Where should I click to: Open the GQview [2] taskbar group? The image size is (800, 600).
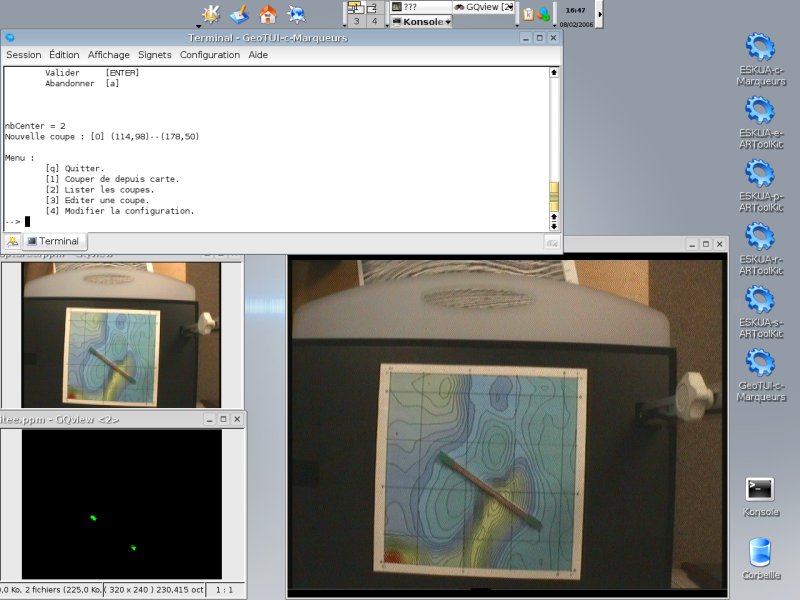point(483,7)
